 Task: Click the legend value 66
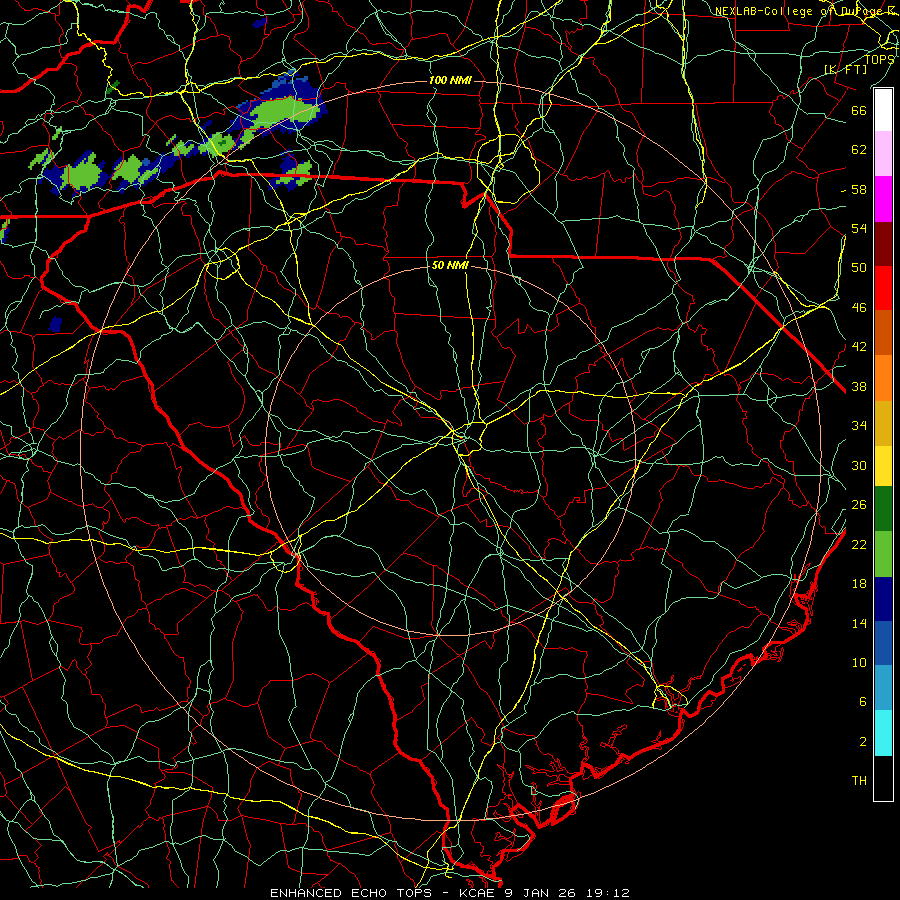tap(859, 110)
